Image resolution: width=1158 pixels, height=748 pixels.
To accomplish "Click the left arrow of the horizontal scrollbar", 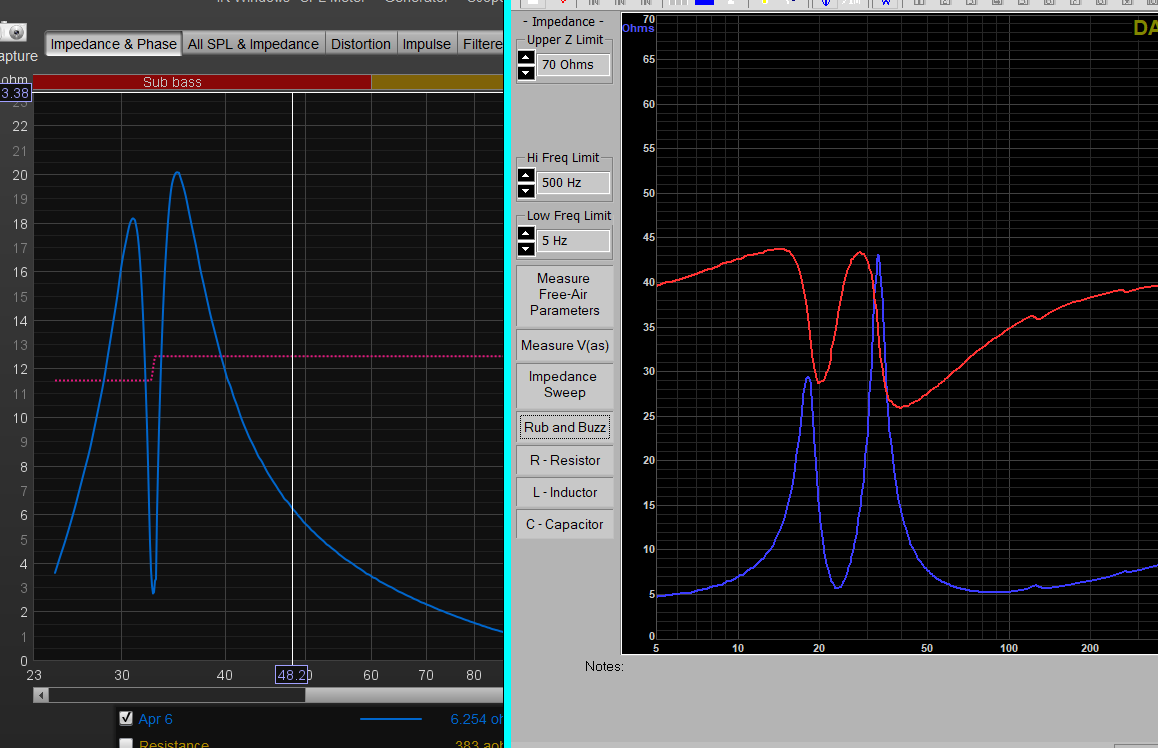I will [41, 695].
